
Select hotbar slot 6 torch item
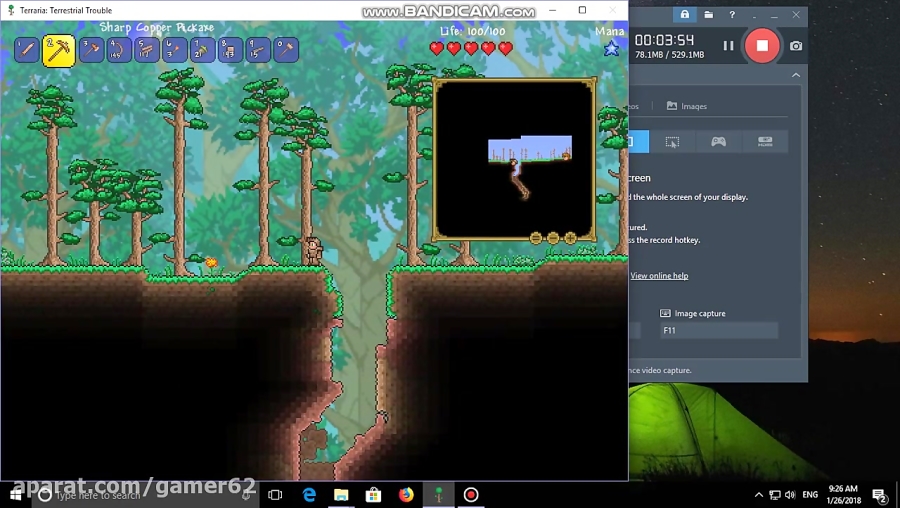[174, 50]
